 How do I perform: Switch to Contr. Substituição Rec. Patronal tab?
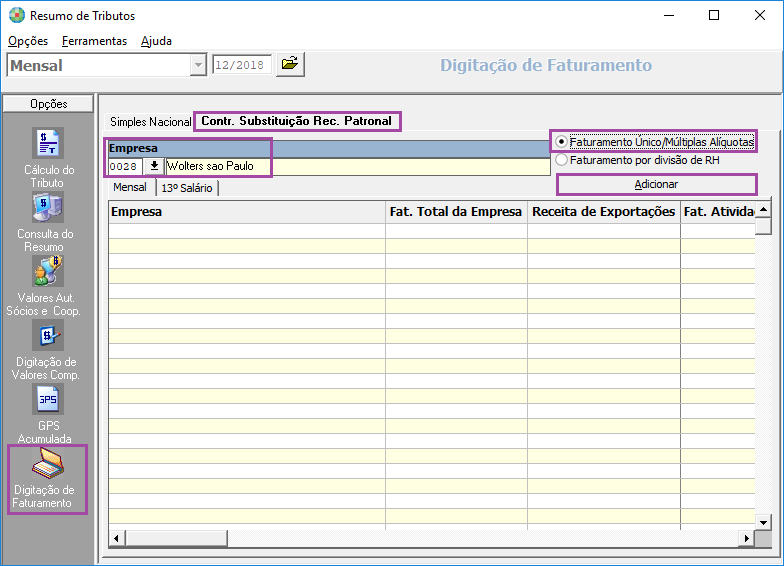coord(296,121)
